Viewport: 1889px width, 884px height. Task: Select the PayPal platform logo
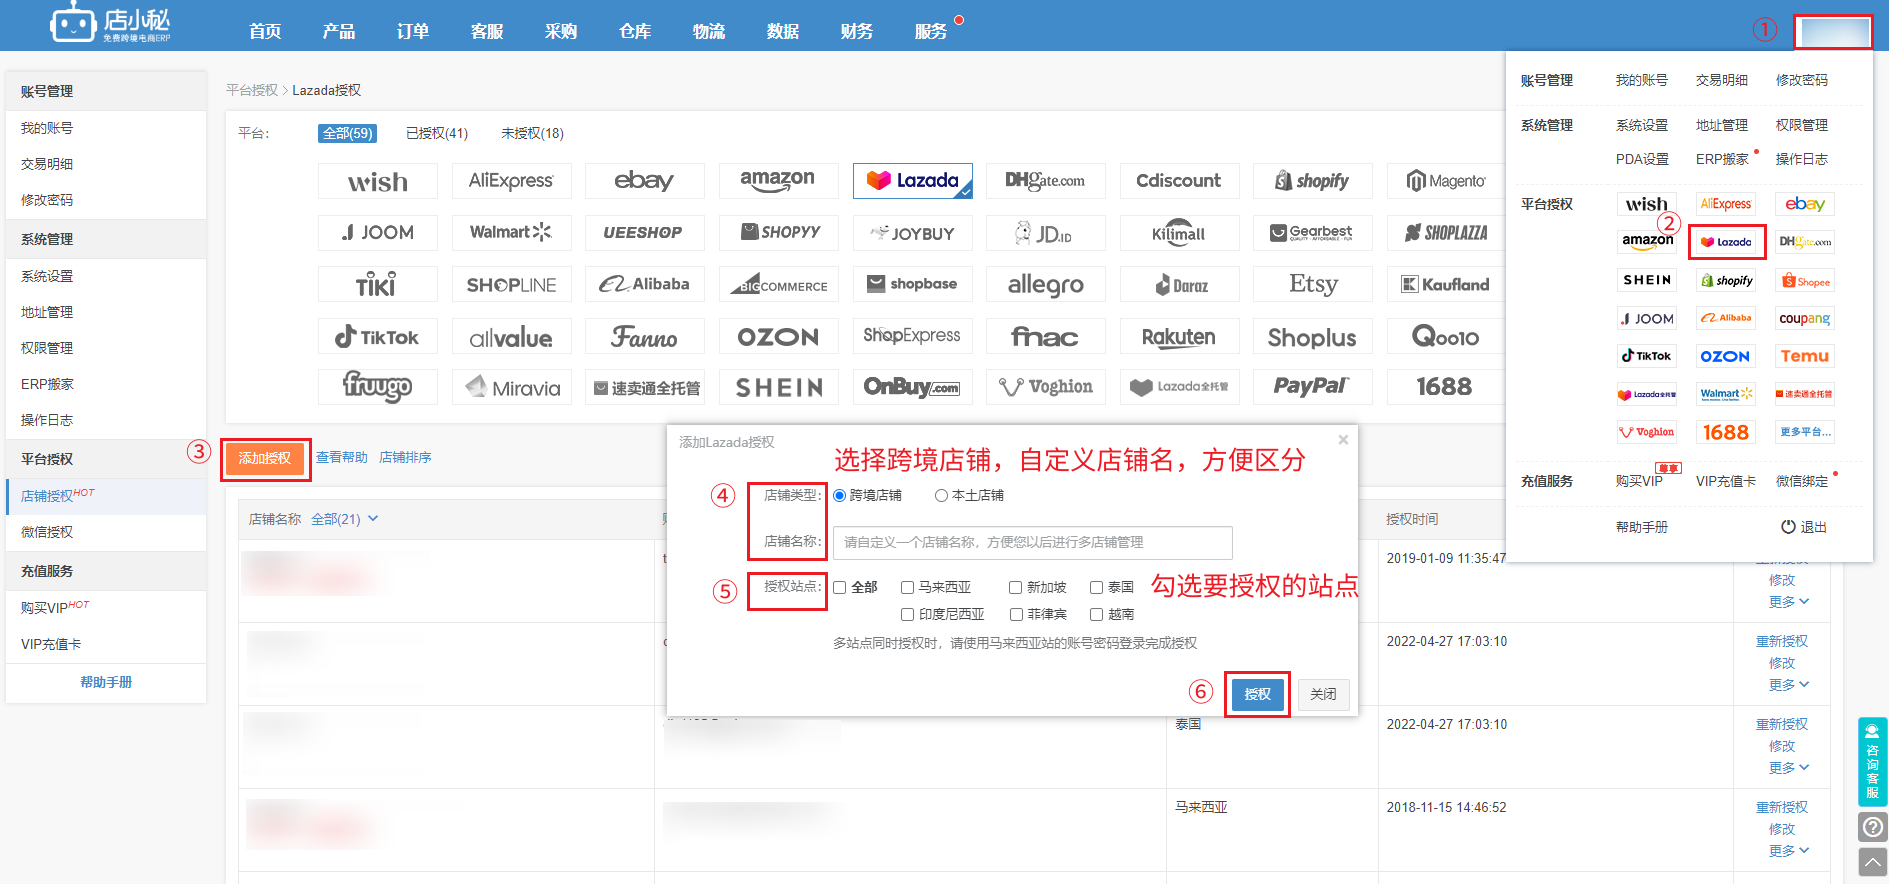[x=1312, y=387]
